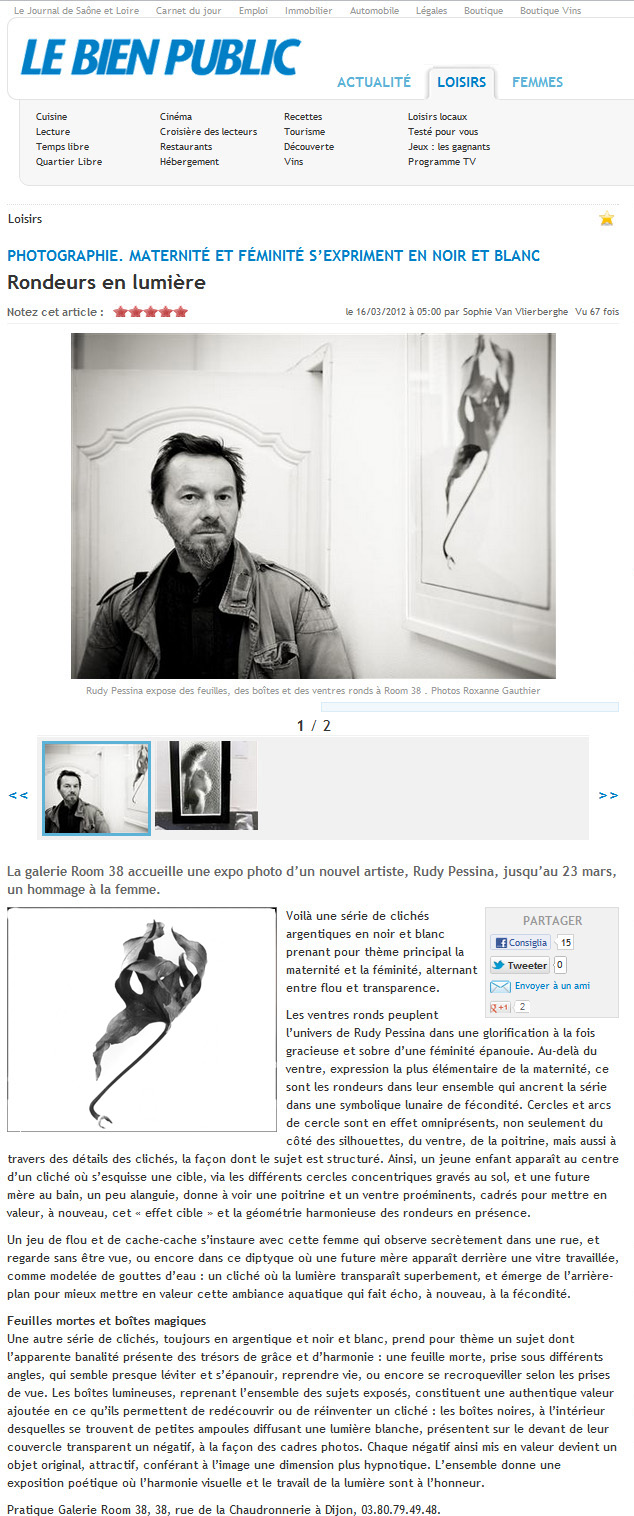Open the Restaurants section link
The width and height of the screenshot is (634, 1516).
pyautogui.click(x=186, y=147)
